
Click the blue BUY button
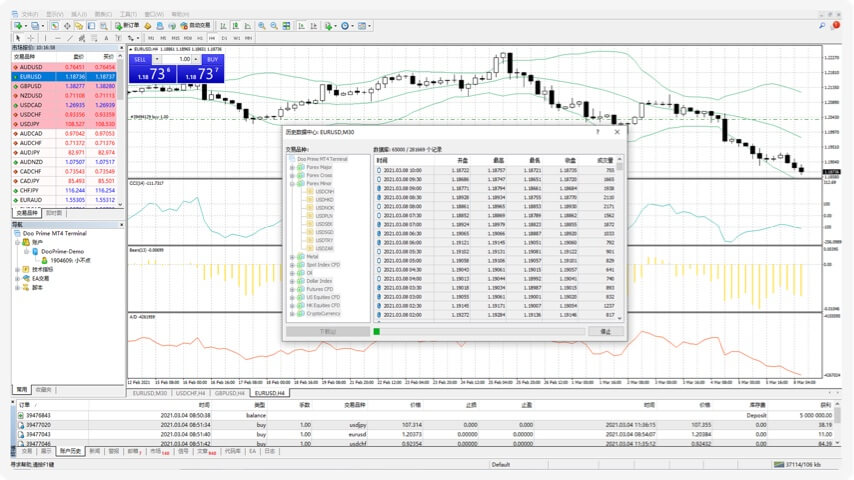pyautogui.click(x=210, y=59)
